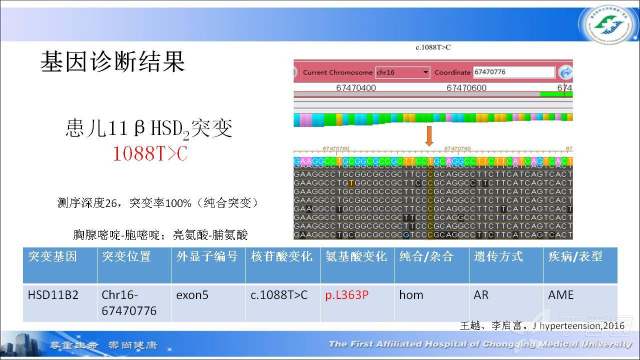
Task: Click the 基因诊断结果 slide title
Action: tap(113, 62)
